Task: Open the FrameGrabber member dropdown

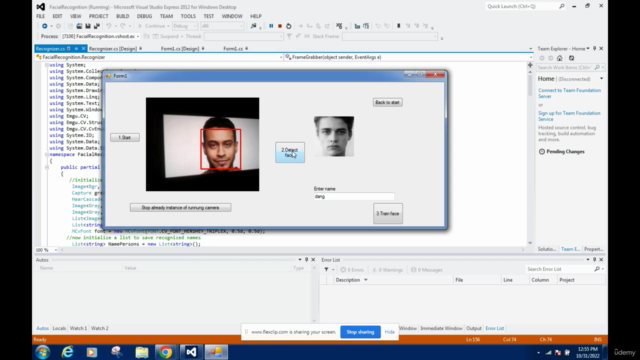Action: [530, 57]
